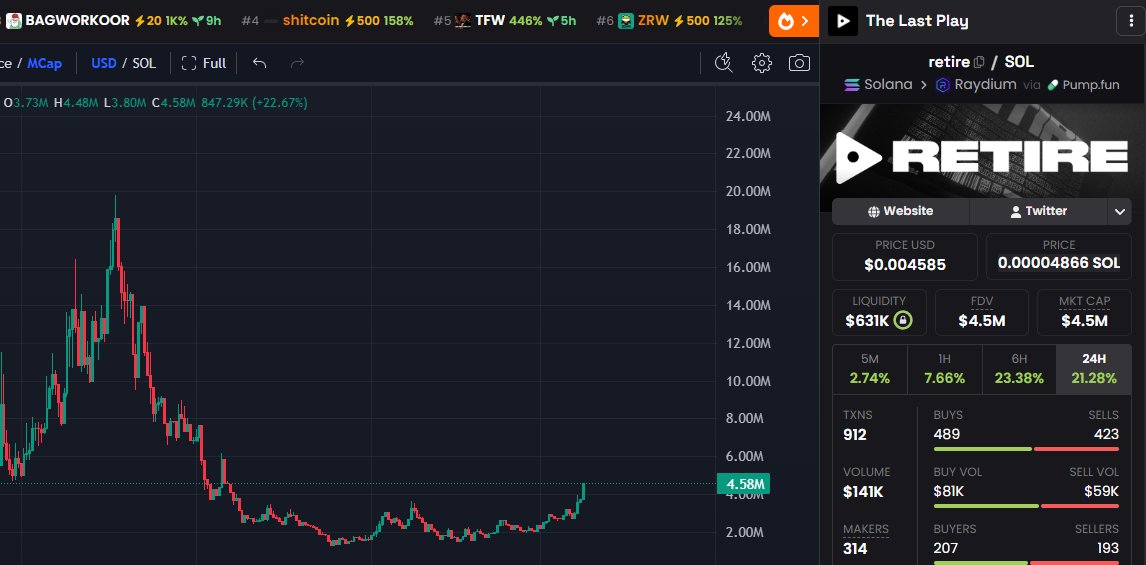
Task: Click the 20.00M price axis label
Action: (748, 192)
